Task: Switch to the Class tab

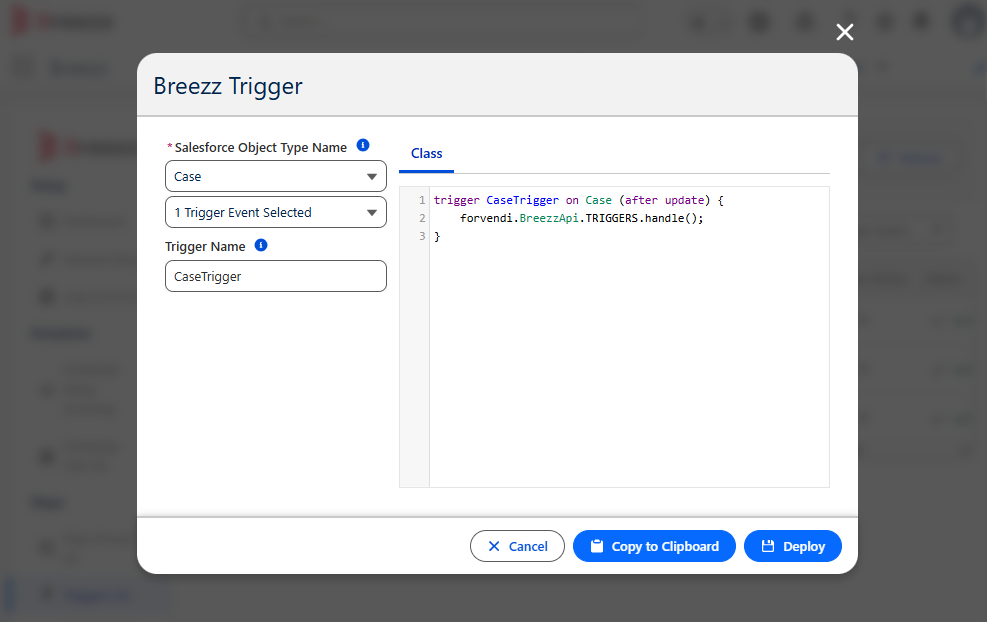Action: coord(426,154)
